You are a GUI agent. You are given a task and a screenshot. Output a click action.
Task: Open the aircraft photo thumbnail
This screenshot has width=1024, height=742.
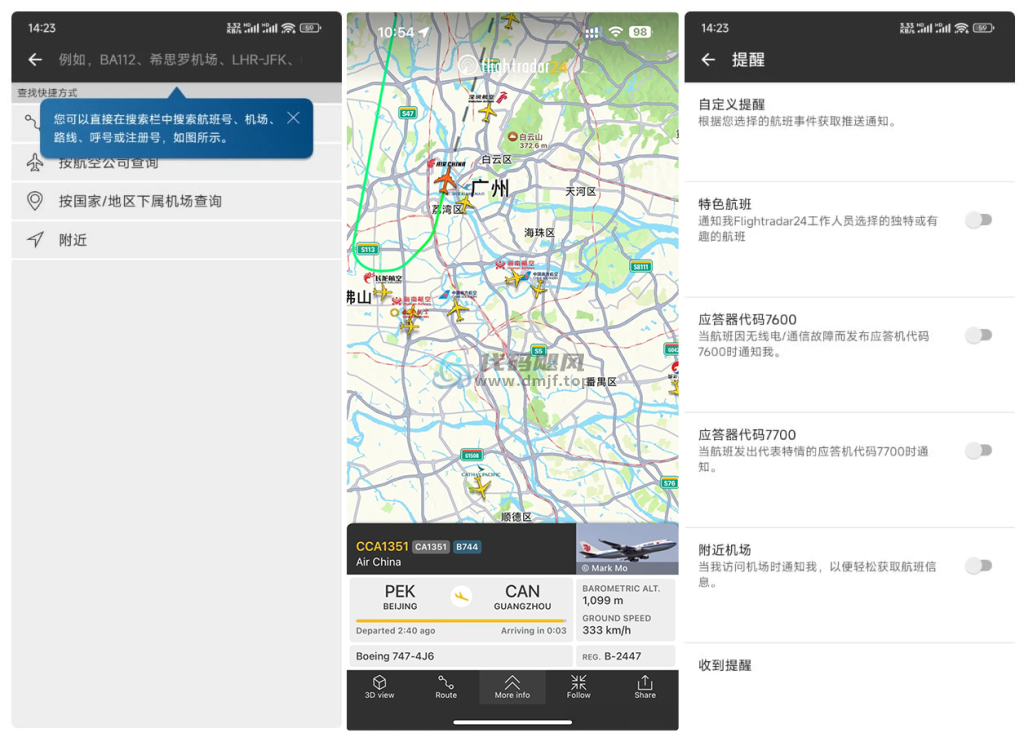(627, 549)
